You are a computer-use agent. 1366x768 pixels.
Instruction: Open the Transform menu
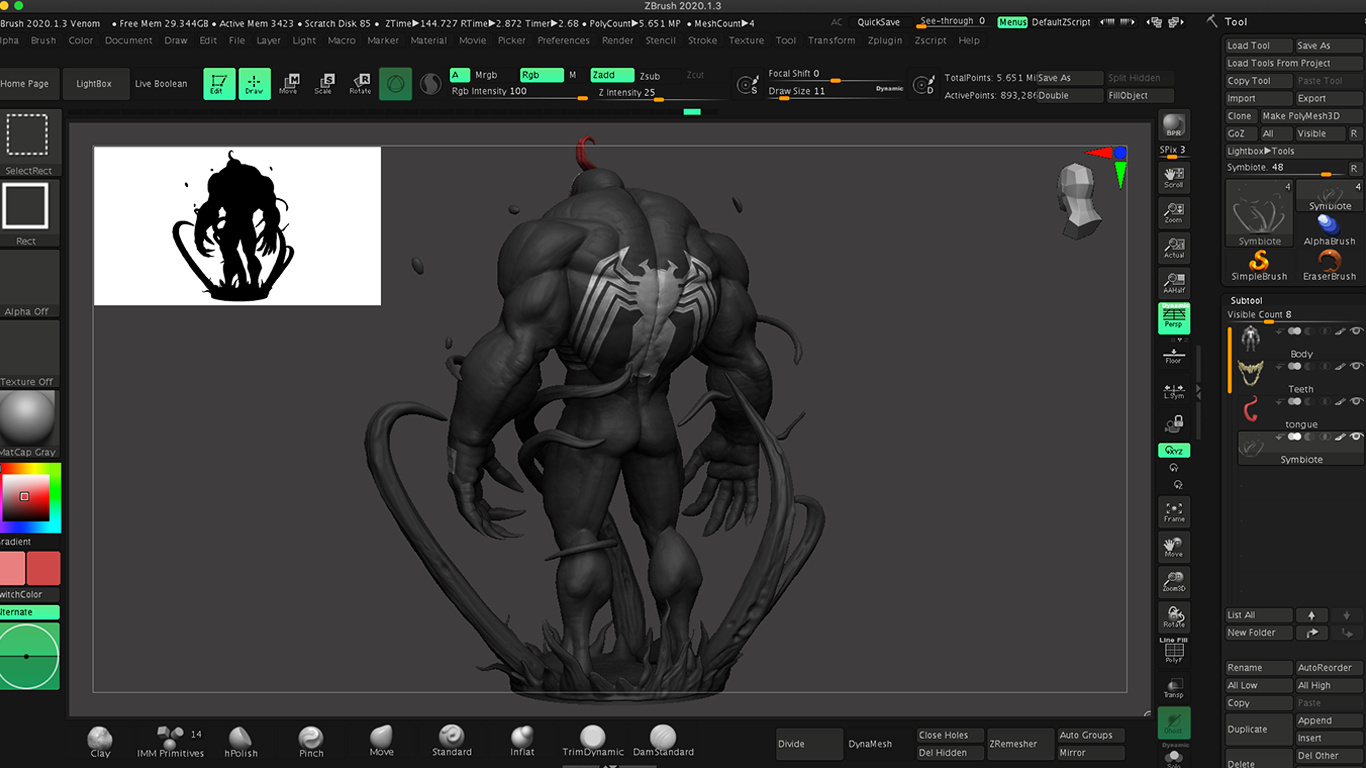[x=831, y=41]
